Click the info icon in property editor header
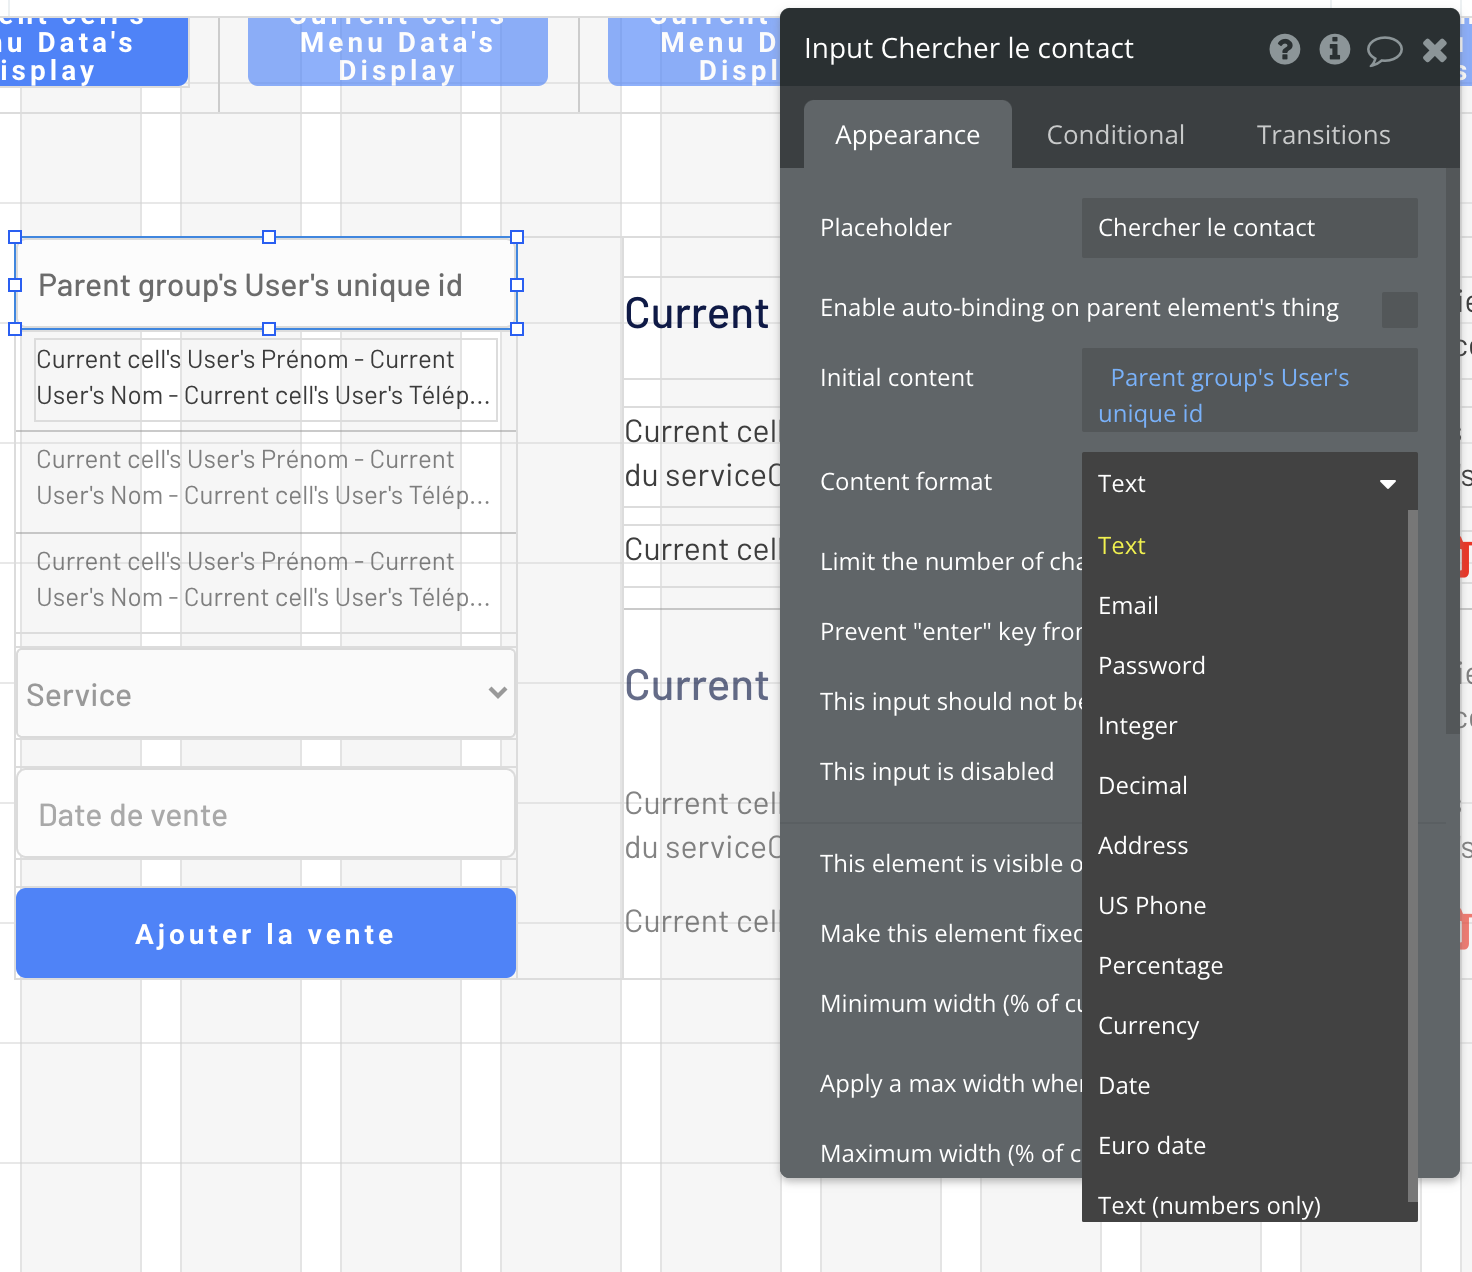1472x1272 pixels. pos(1334,49)
